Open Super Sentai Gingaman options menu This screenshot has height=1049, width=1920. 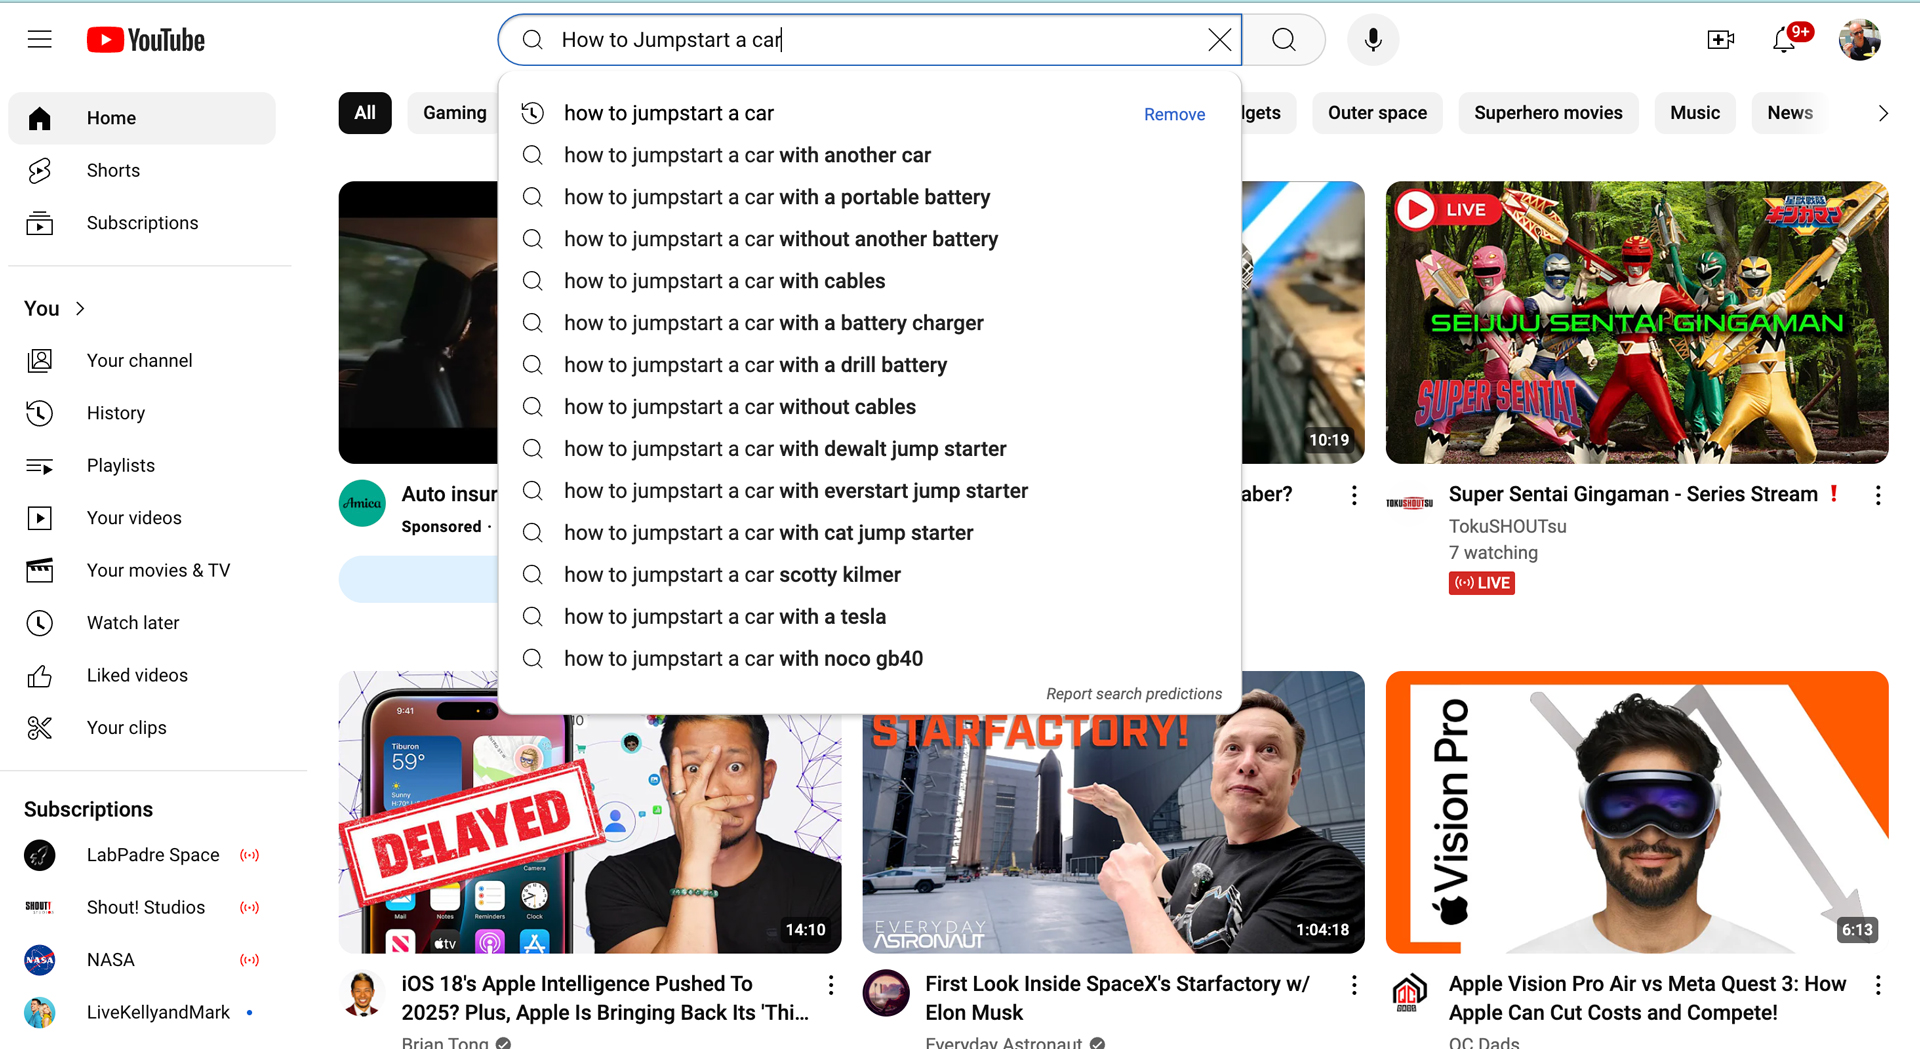pos(1878,495)
